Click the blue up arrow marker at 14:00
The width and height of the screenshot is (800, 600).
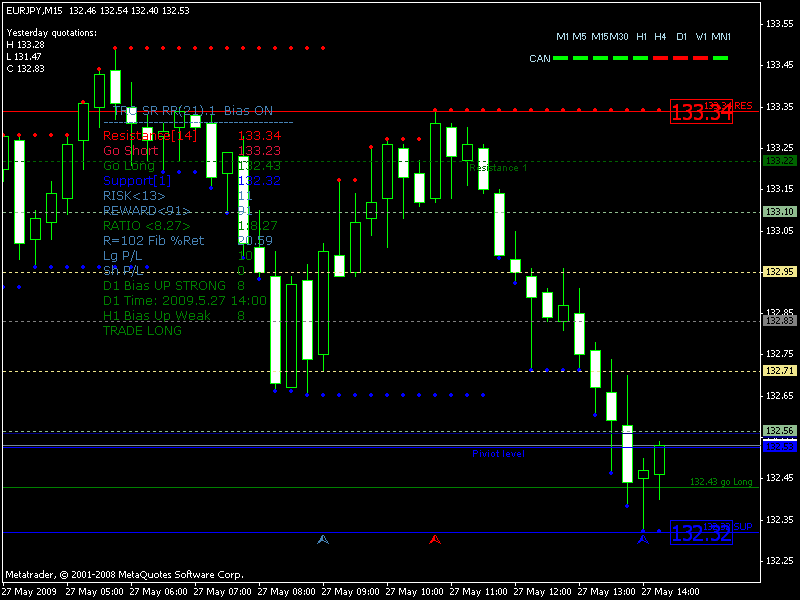[643, 539]
